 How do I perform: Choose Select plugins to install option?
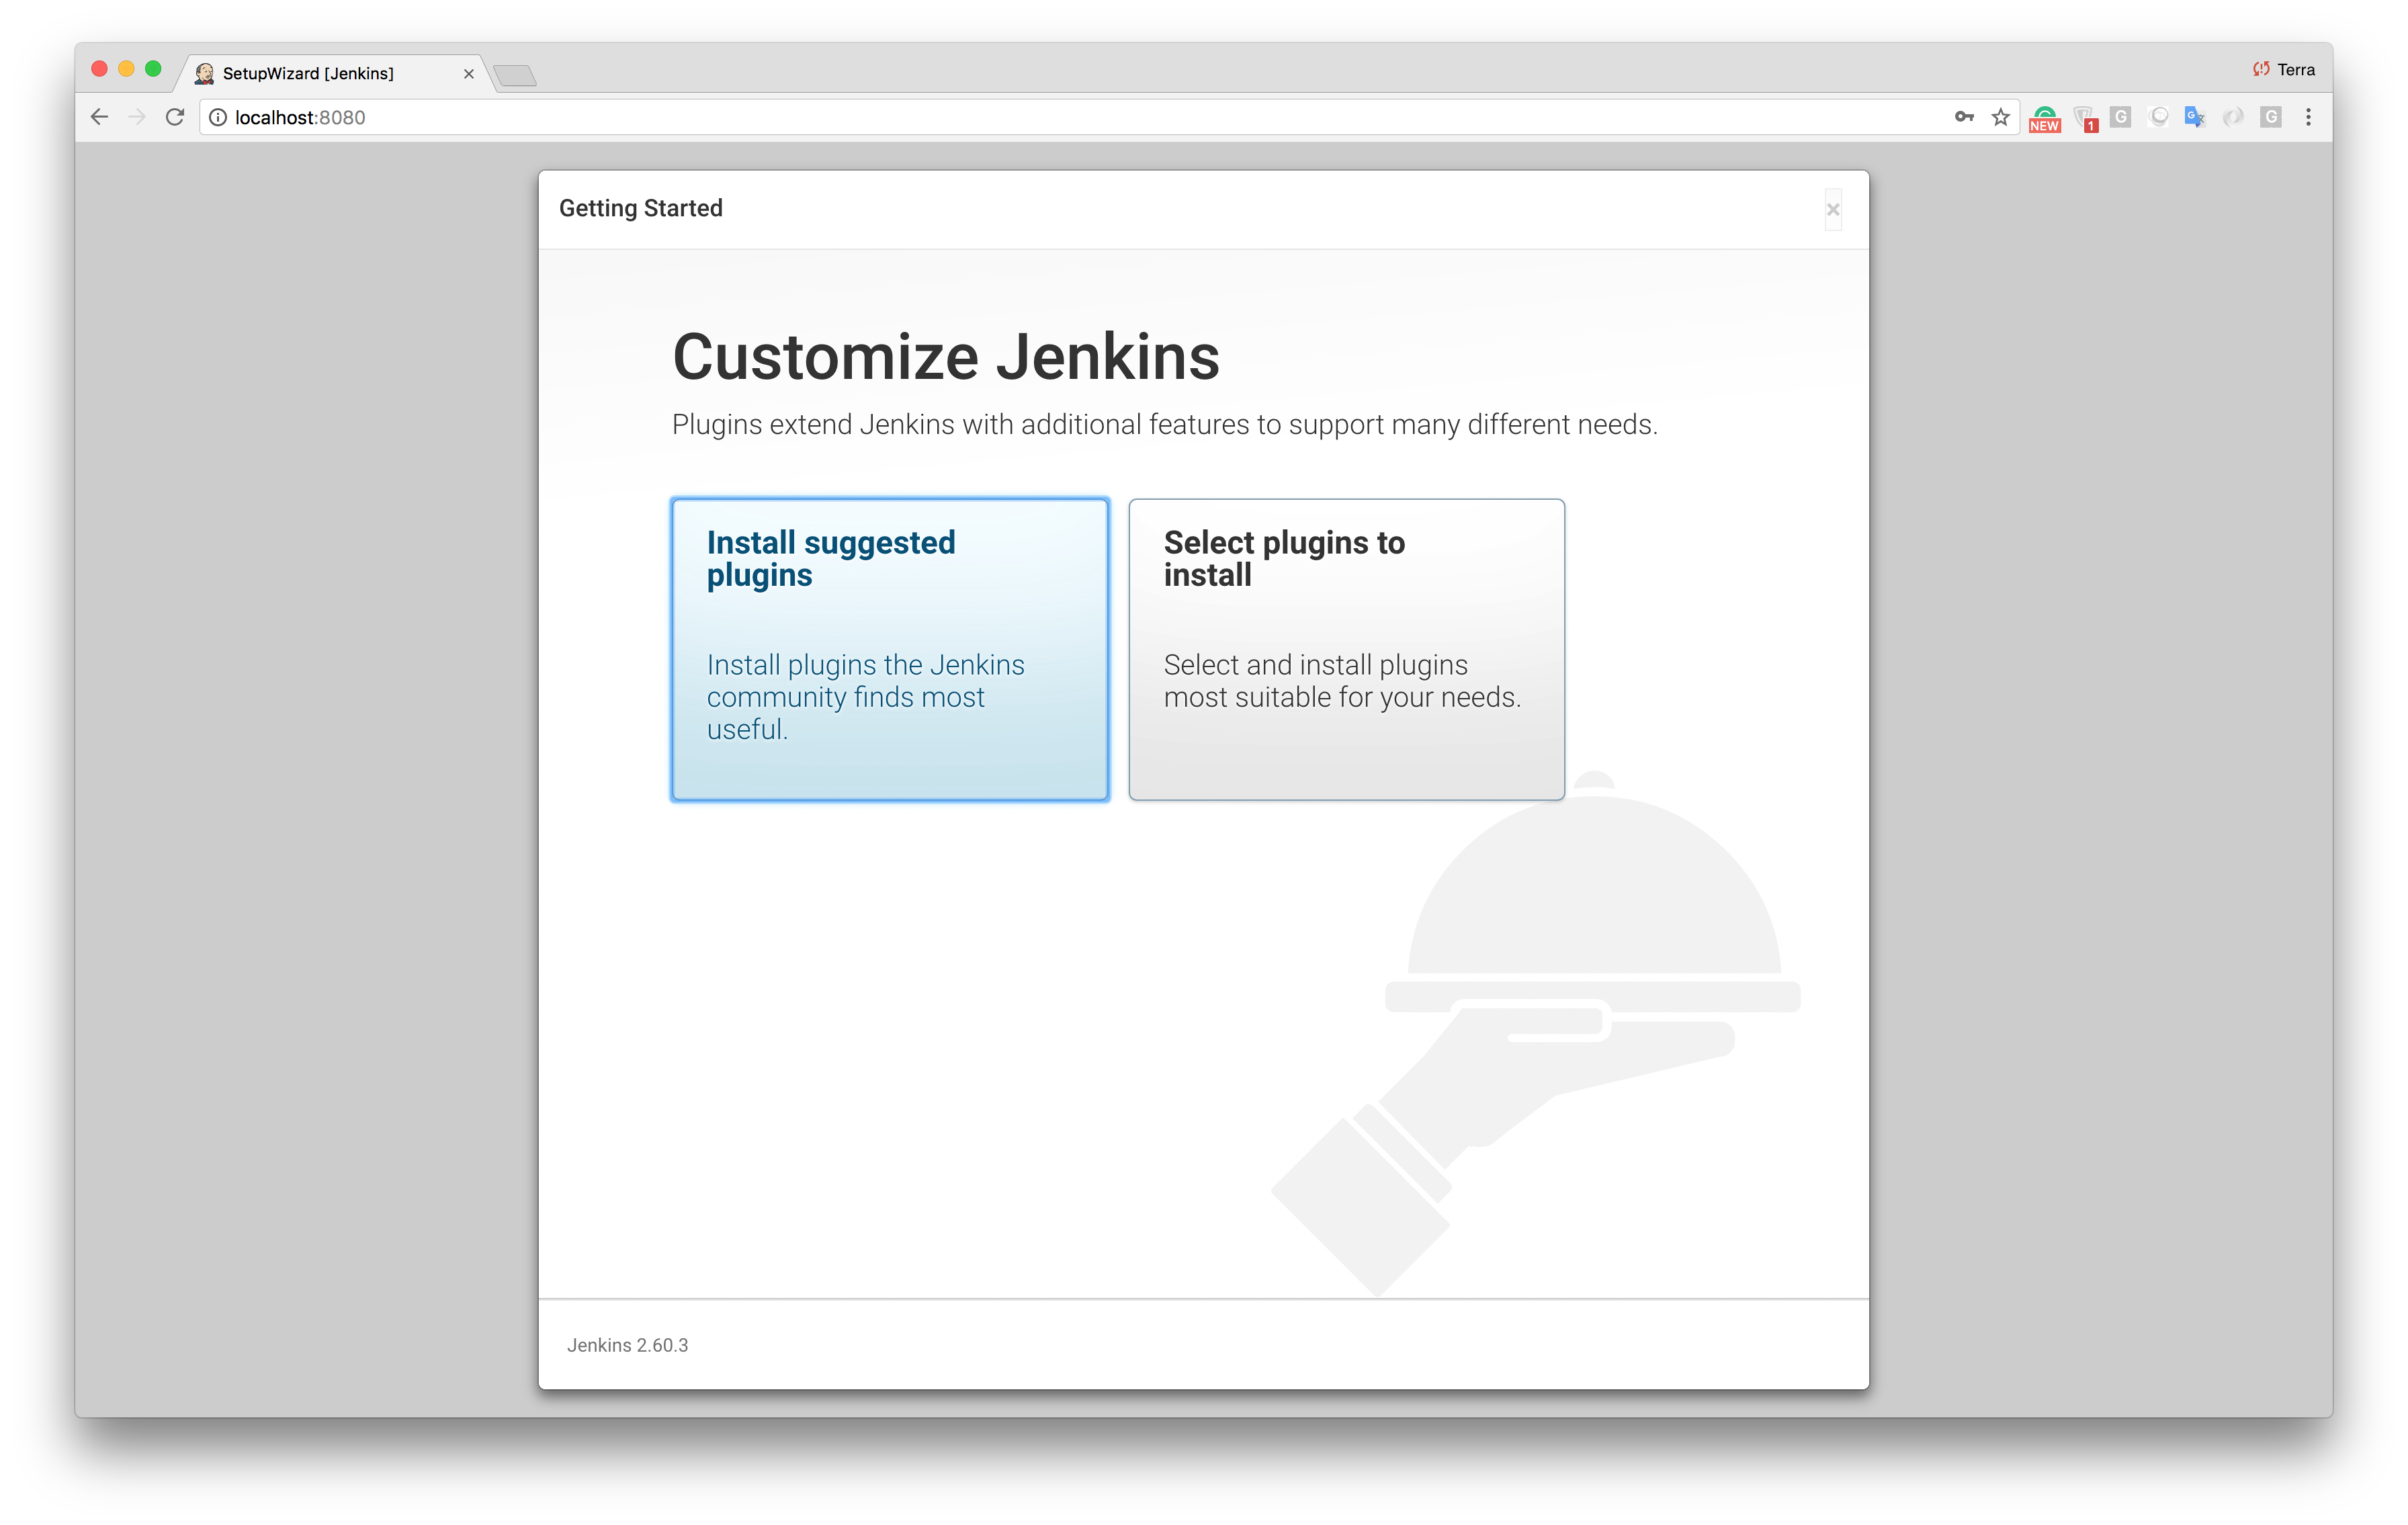point(1346,649)
